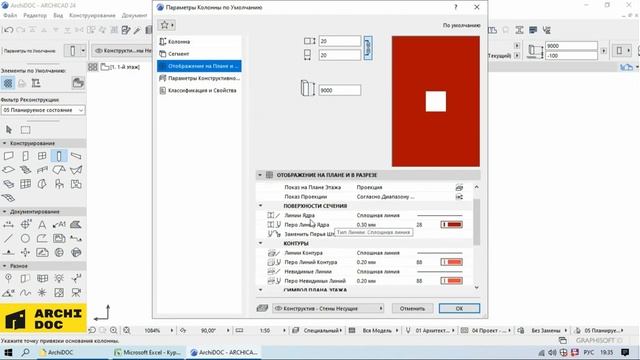640x360 pixels.
Task: Select the Zone tool
Action: pyautogui.click(x=76, y=184)
